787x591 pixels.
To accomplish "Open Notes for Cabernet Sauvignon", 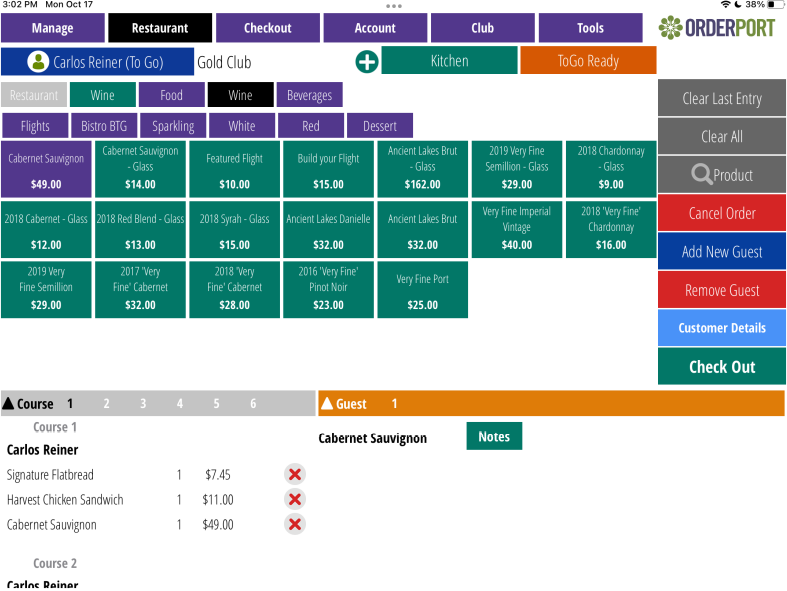I will point(494,436).
